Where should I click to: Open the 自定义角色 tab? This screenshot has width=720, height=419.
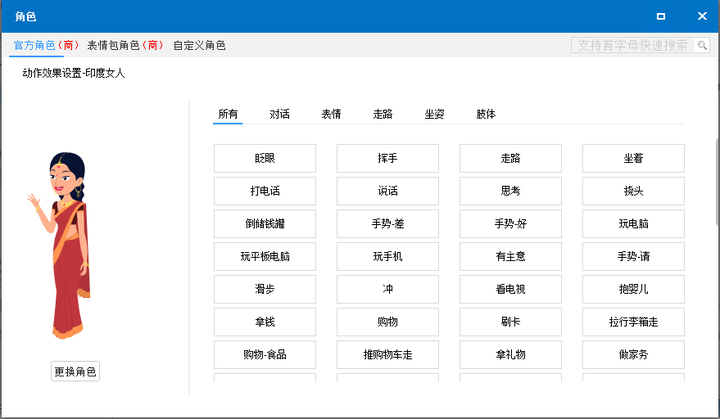[x=199, y=45]
